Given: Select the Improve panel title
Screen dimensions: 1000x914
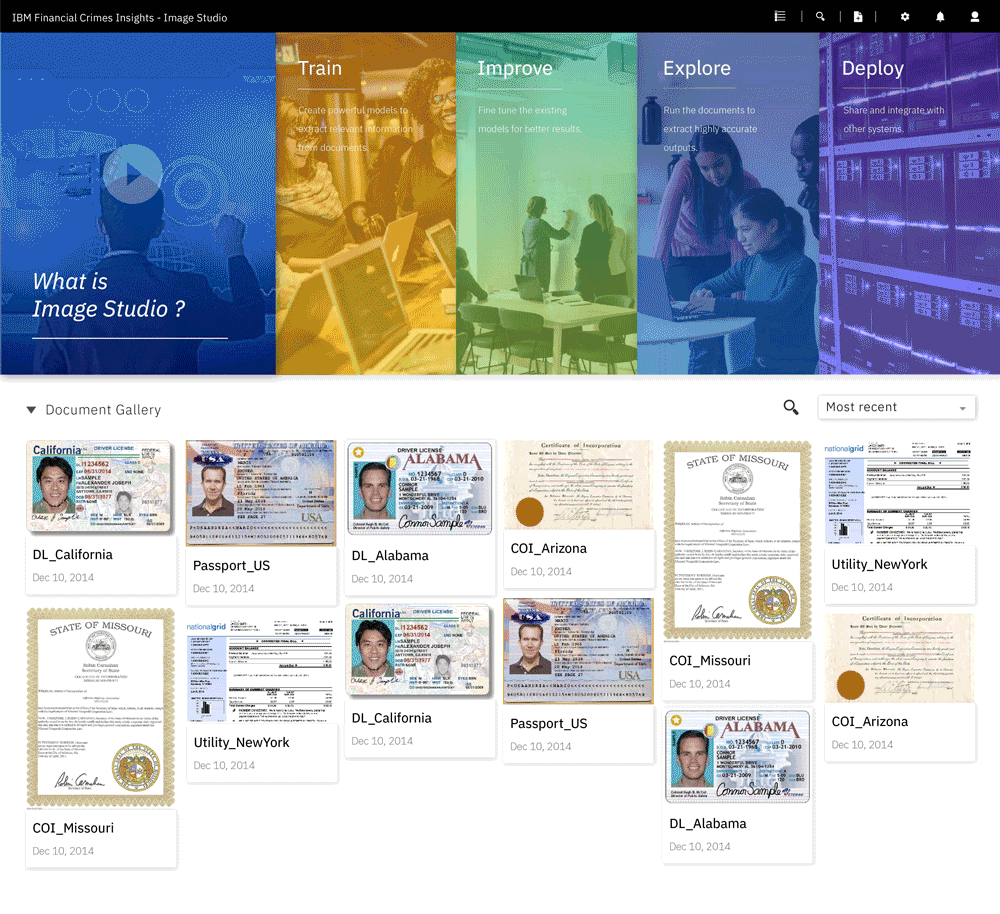Looking at the screenshot, I should point(515,68).
